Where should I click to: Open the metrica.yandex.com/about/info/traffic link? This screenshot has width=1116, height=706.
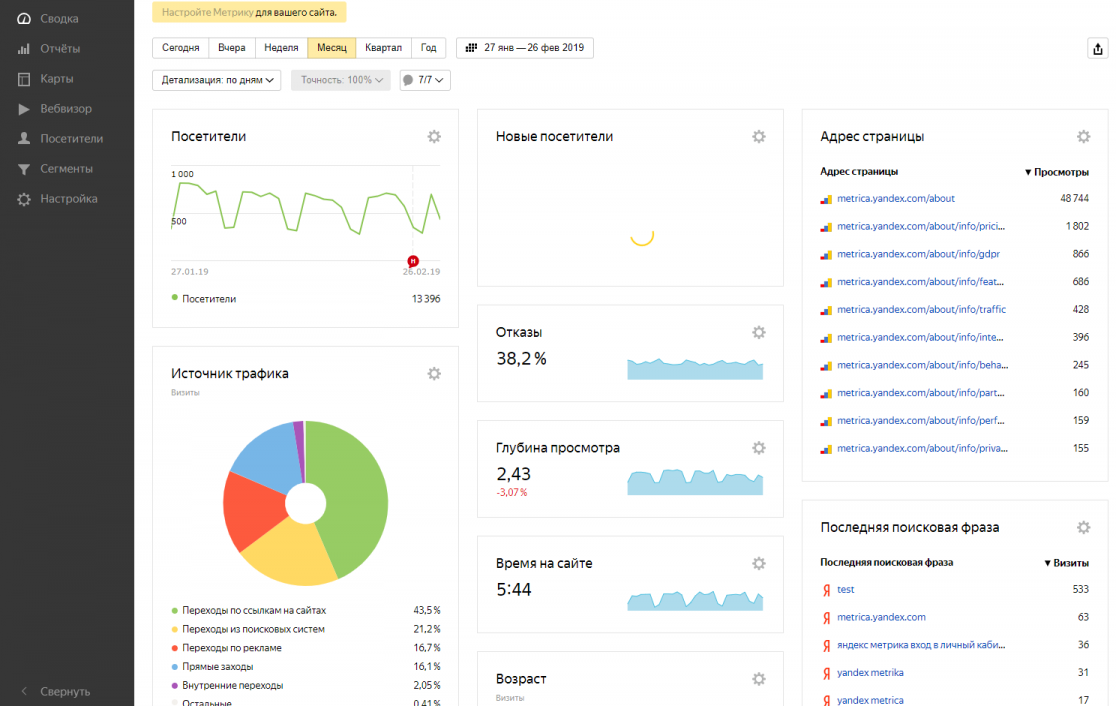(x=921, y=310)
